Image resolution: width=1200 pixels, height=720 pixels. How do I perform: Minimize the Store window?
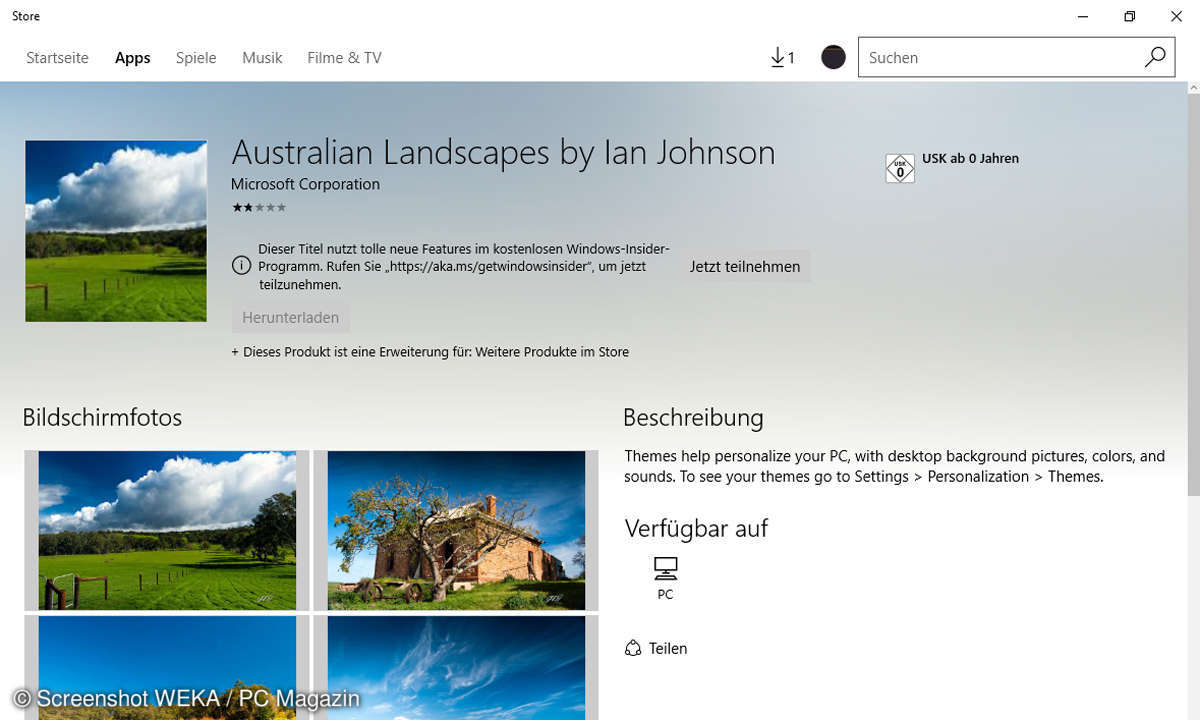(1083, 16)
